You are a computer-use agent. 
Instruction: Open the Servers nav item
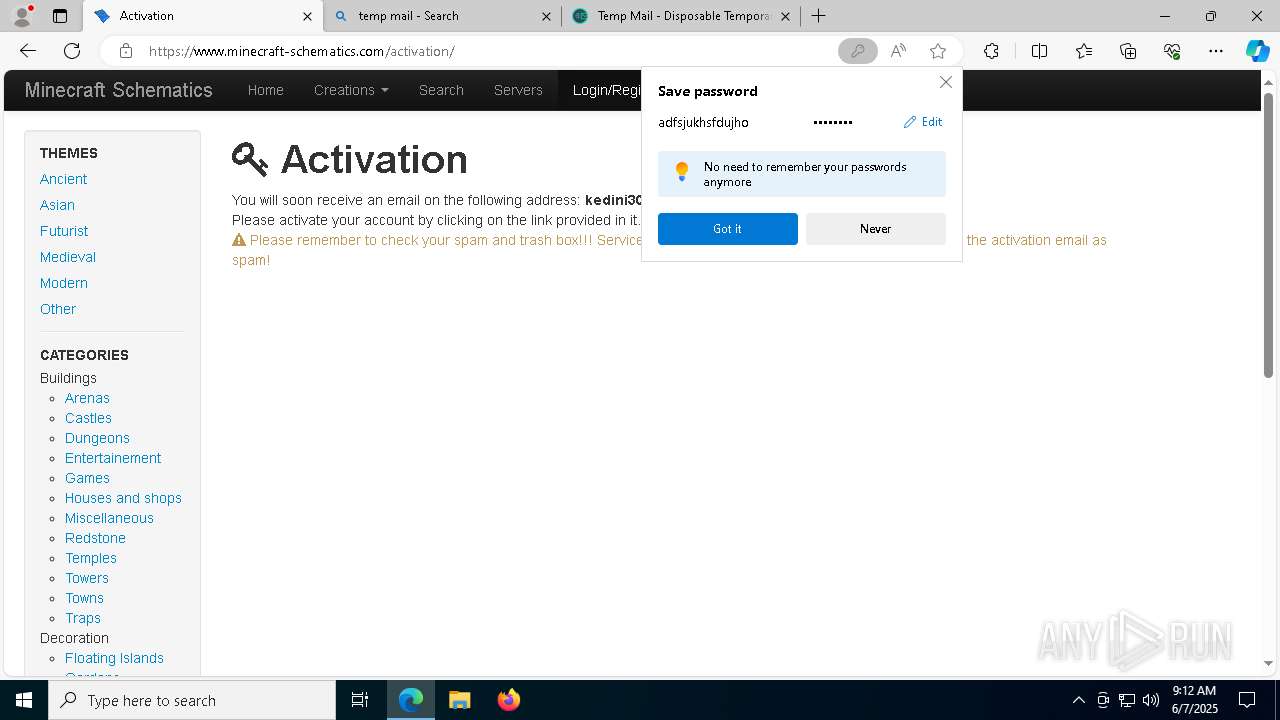518,90
